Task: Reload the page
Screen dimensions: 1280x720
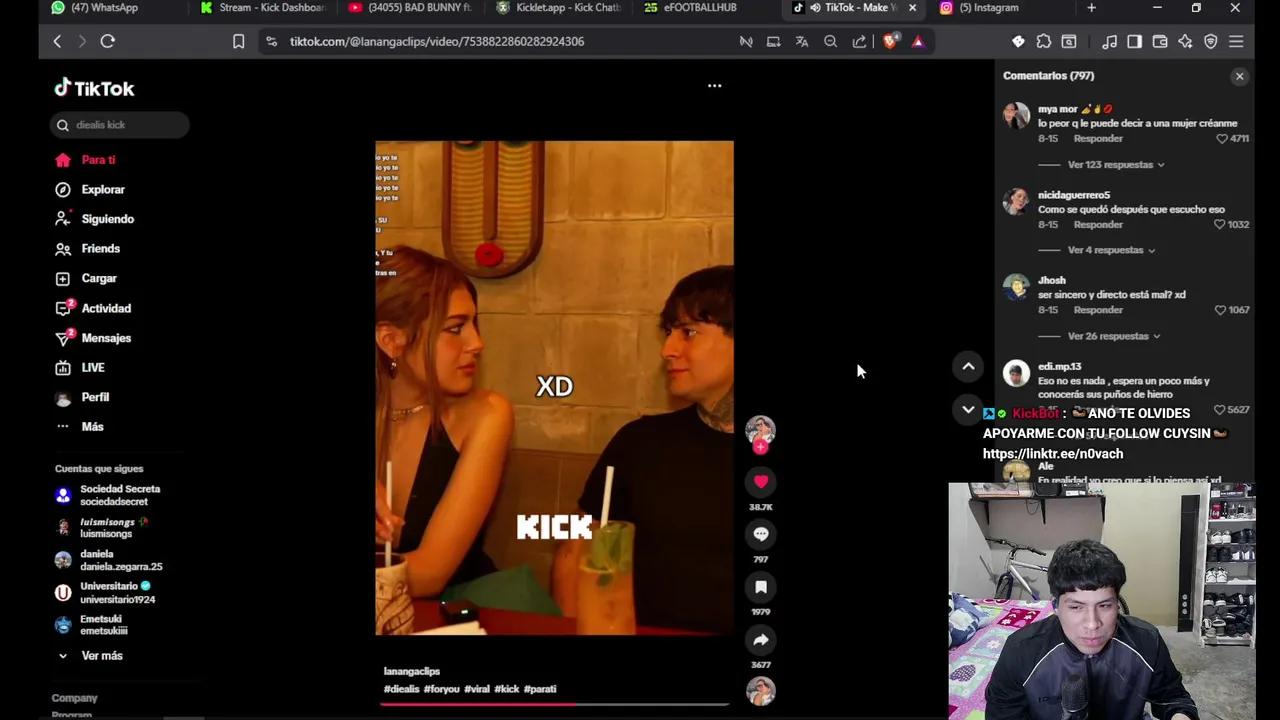Action: click(108, 41)
